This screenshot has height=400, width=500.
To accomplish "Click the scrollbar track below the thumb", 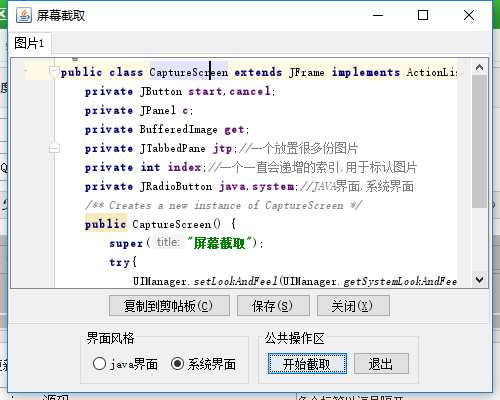I will click(x=479, y=240).
